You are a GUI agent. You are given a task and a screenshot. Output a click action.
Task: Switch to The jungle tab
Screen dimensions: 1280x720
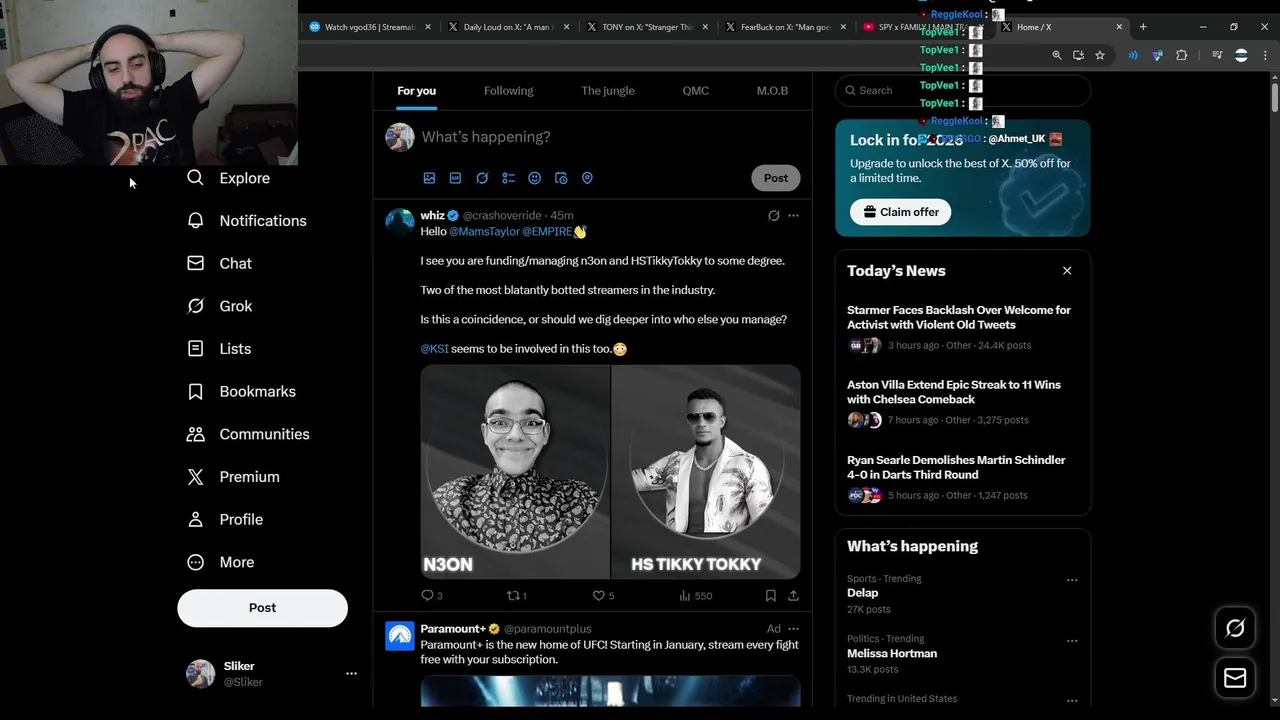pos(608,91)
